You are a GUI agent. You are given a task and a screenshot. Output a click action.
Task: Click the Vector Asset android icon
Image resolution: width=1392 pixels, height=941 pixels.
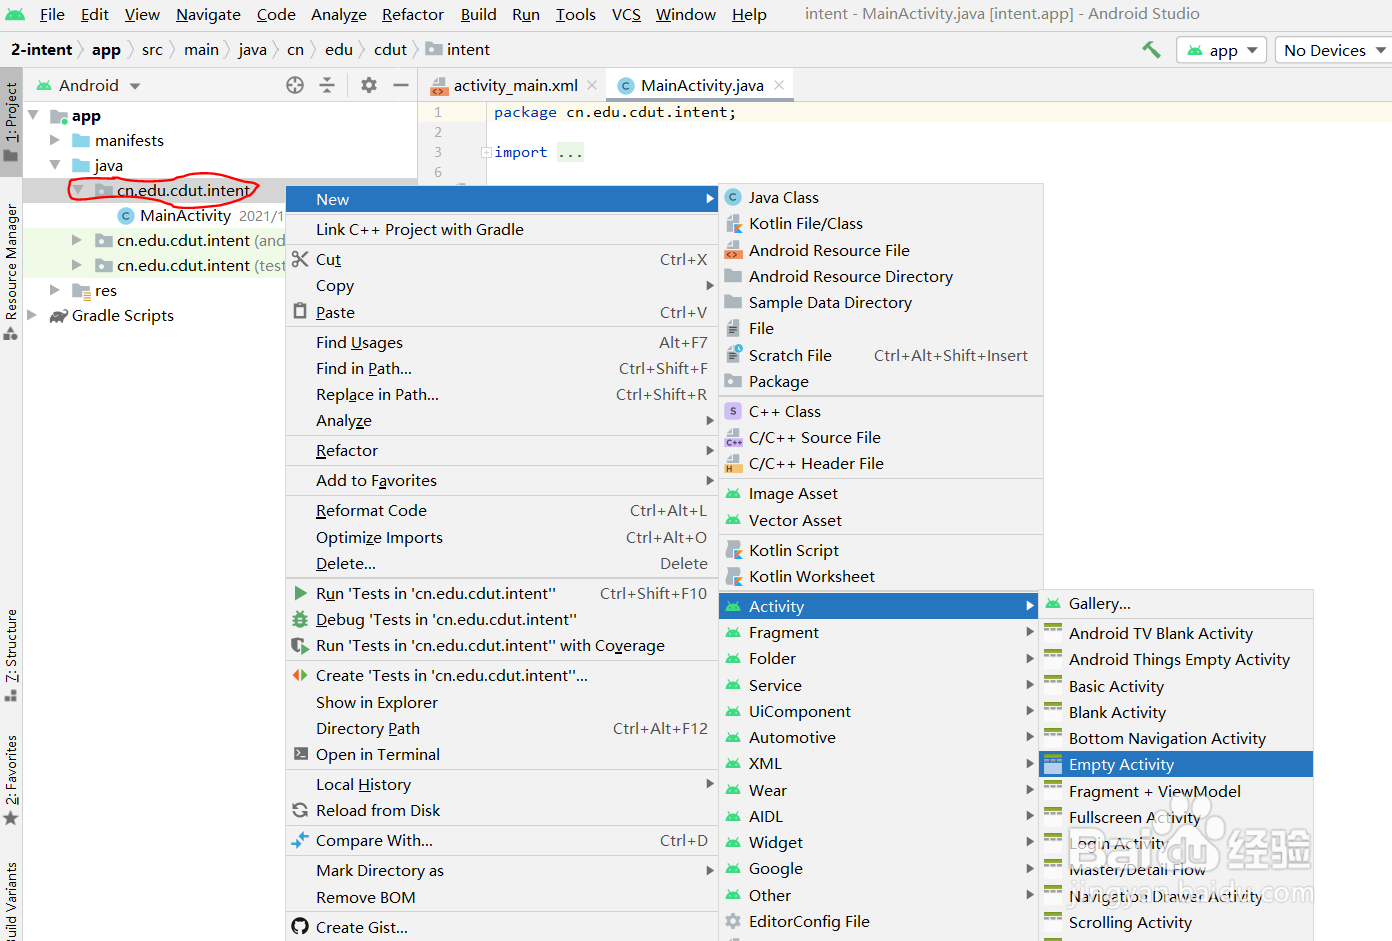[733, 520]
